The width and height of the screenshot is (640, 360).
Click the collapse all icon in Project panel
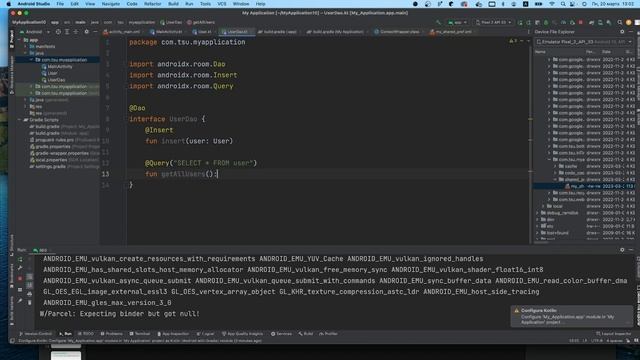(x=76, y=31)
